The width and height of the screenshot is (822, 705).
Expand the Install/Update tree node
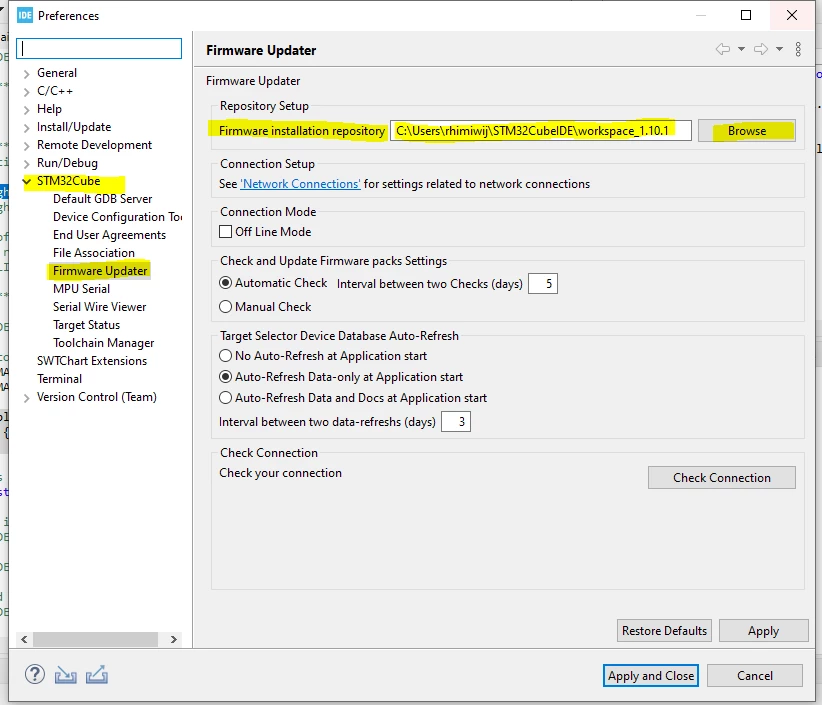27,128
